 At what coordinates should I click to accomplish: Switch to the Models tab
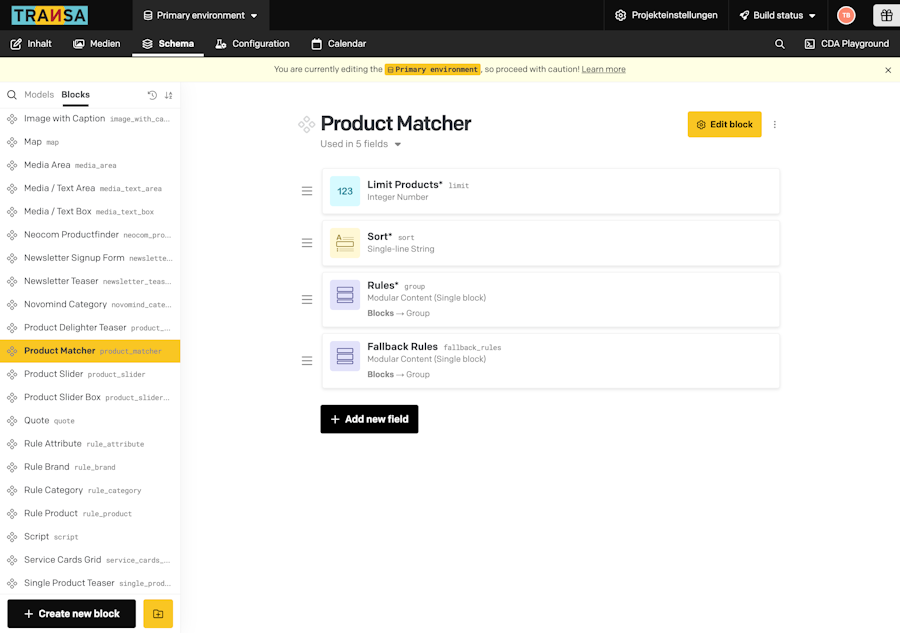coord(39,94)
